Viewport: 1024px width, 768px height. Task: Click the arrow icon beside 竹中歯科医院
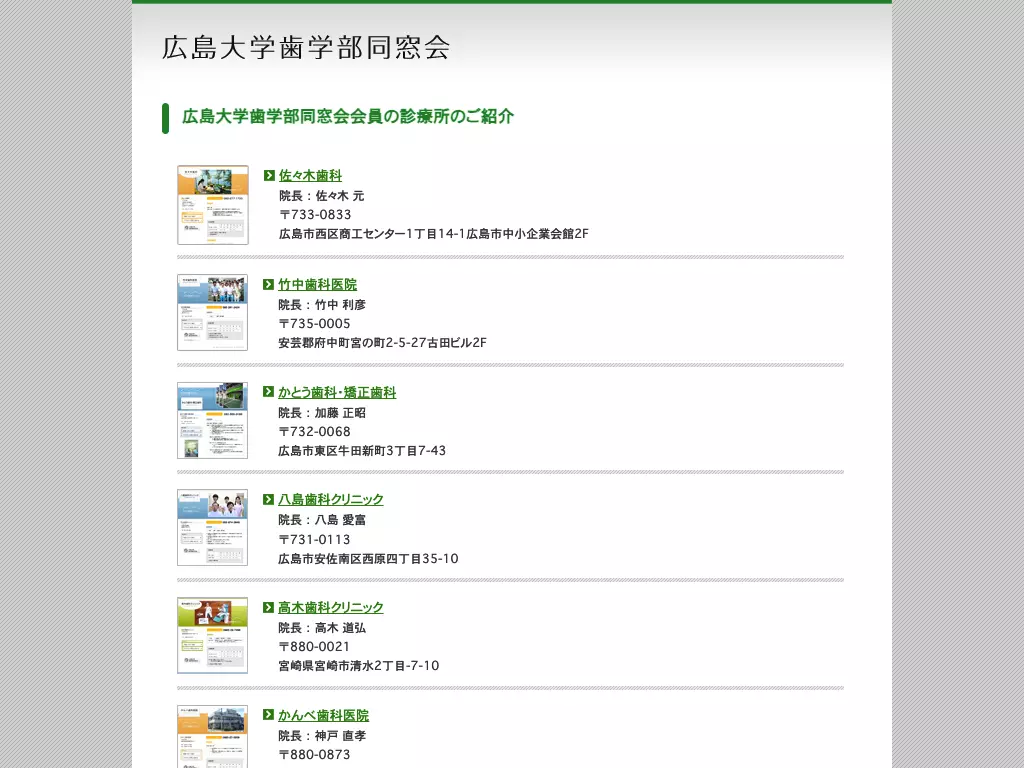pyautogui.click(x=268, y=284)
